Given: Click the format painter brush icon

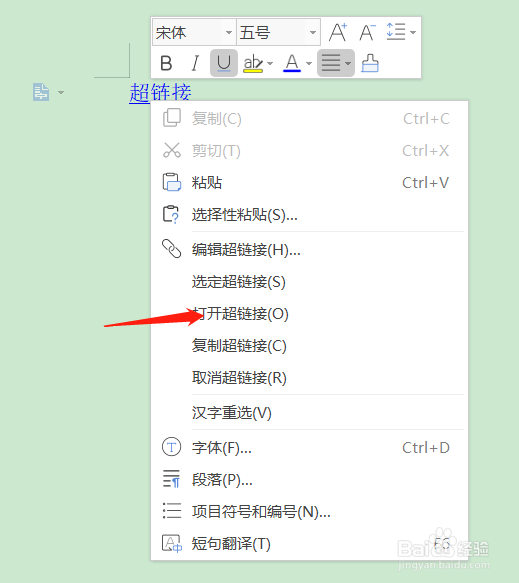Looking at the screenshot, I should [370, 63].
